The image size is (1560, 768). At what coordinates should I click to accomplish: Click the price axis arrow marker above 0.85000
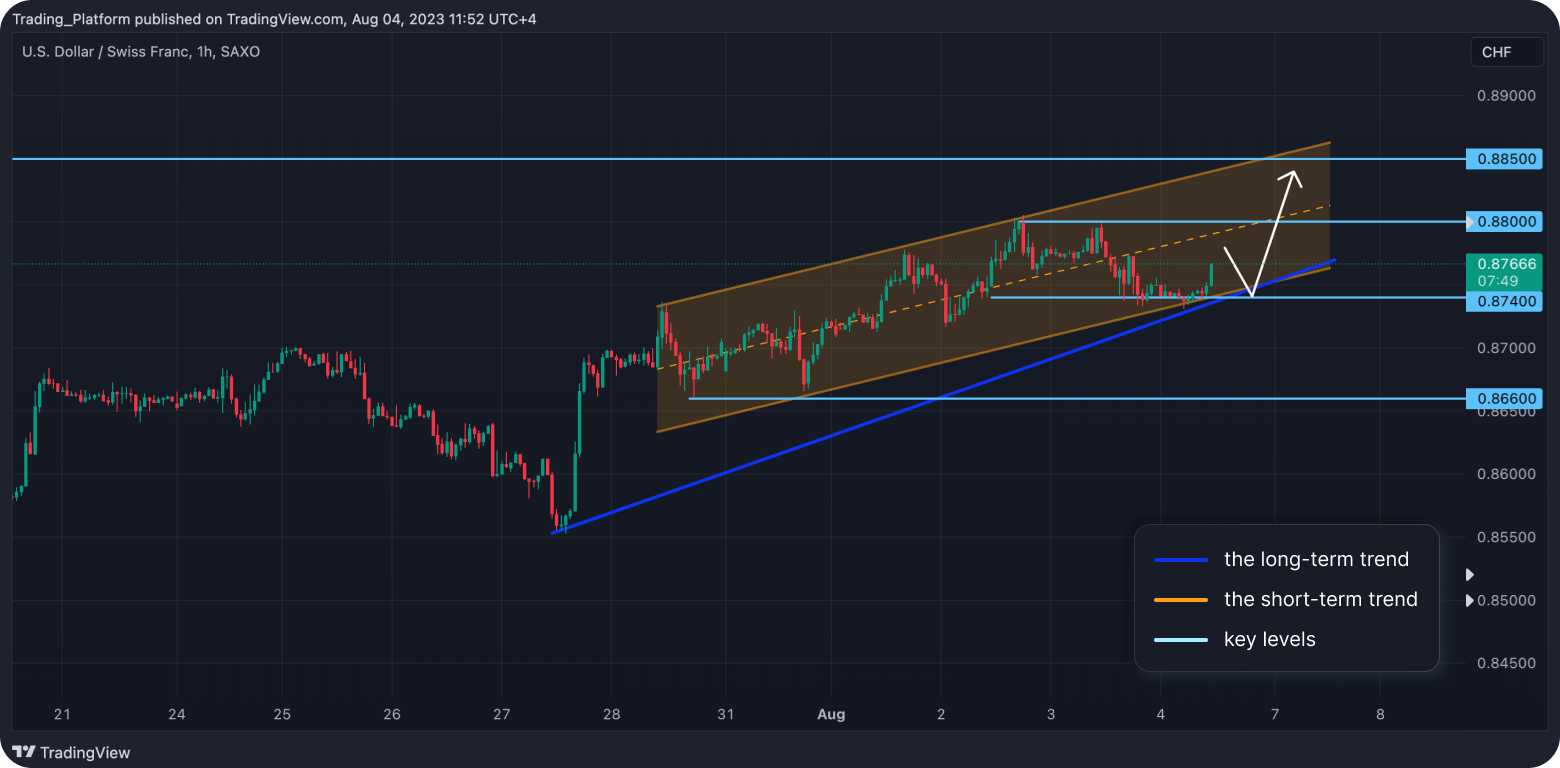[1469, 575]
